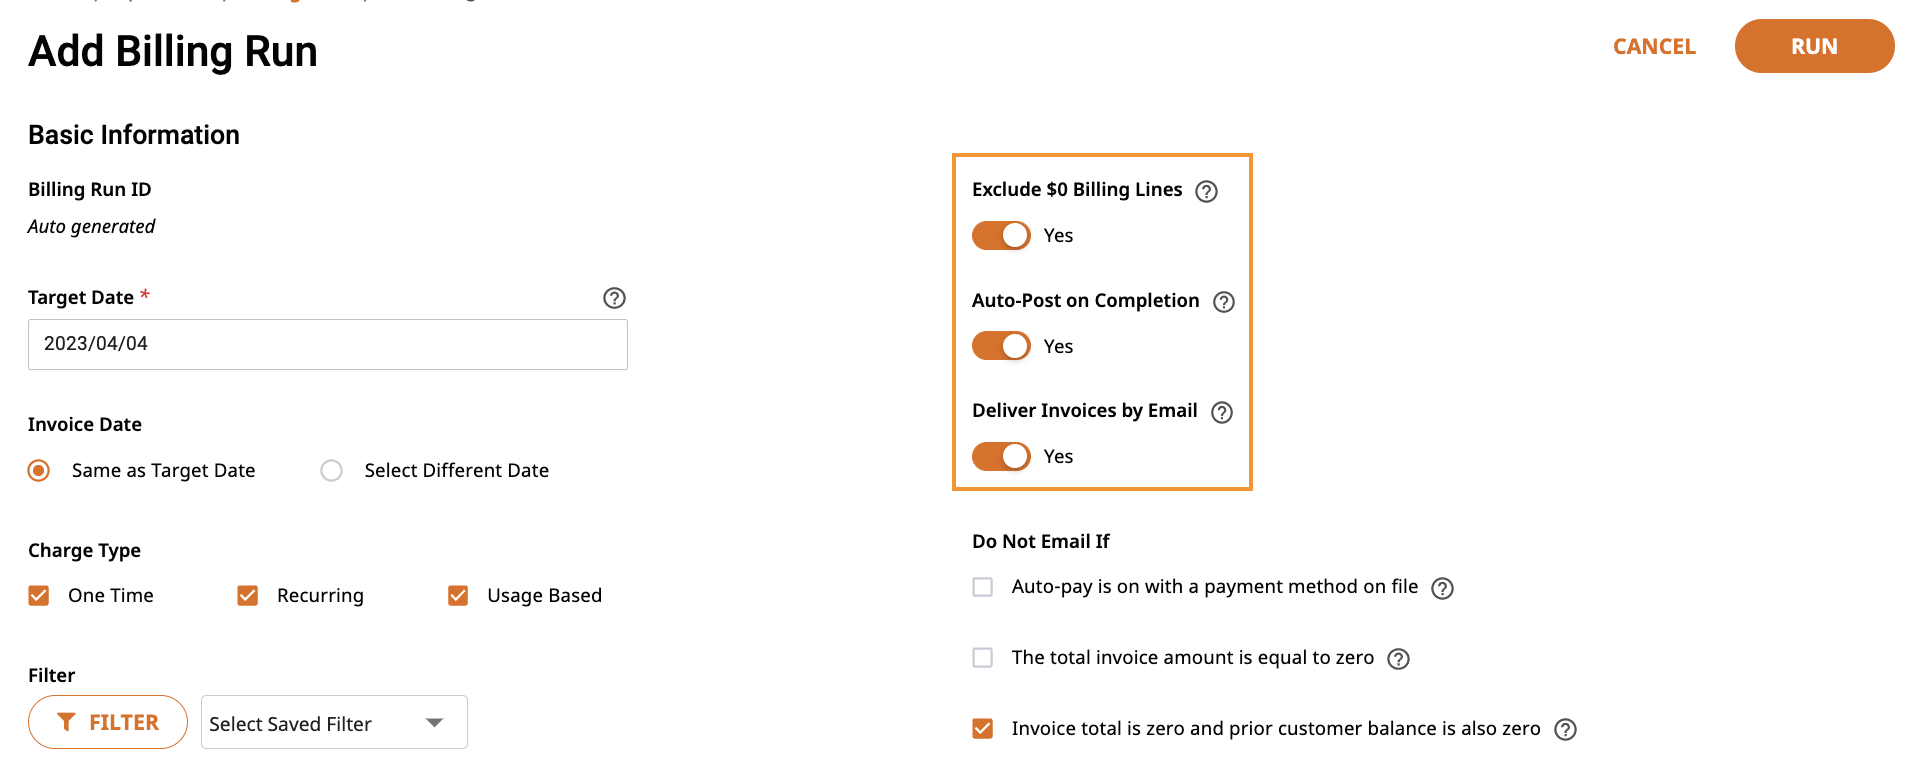
Task: Check The total invoice amount equal to zero
Action: [x=983, y=657]
